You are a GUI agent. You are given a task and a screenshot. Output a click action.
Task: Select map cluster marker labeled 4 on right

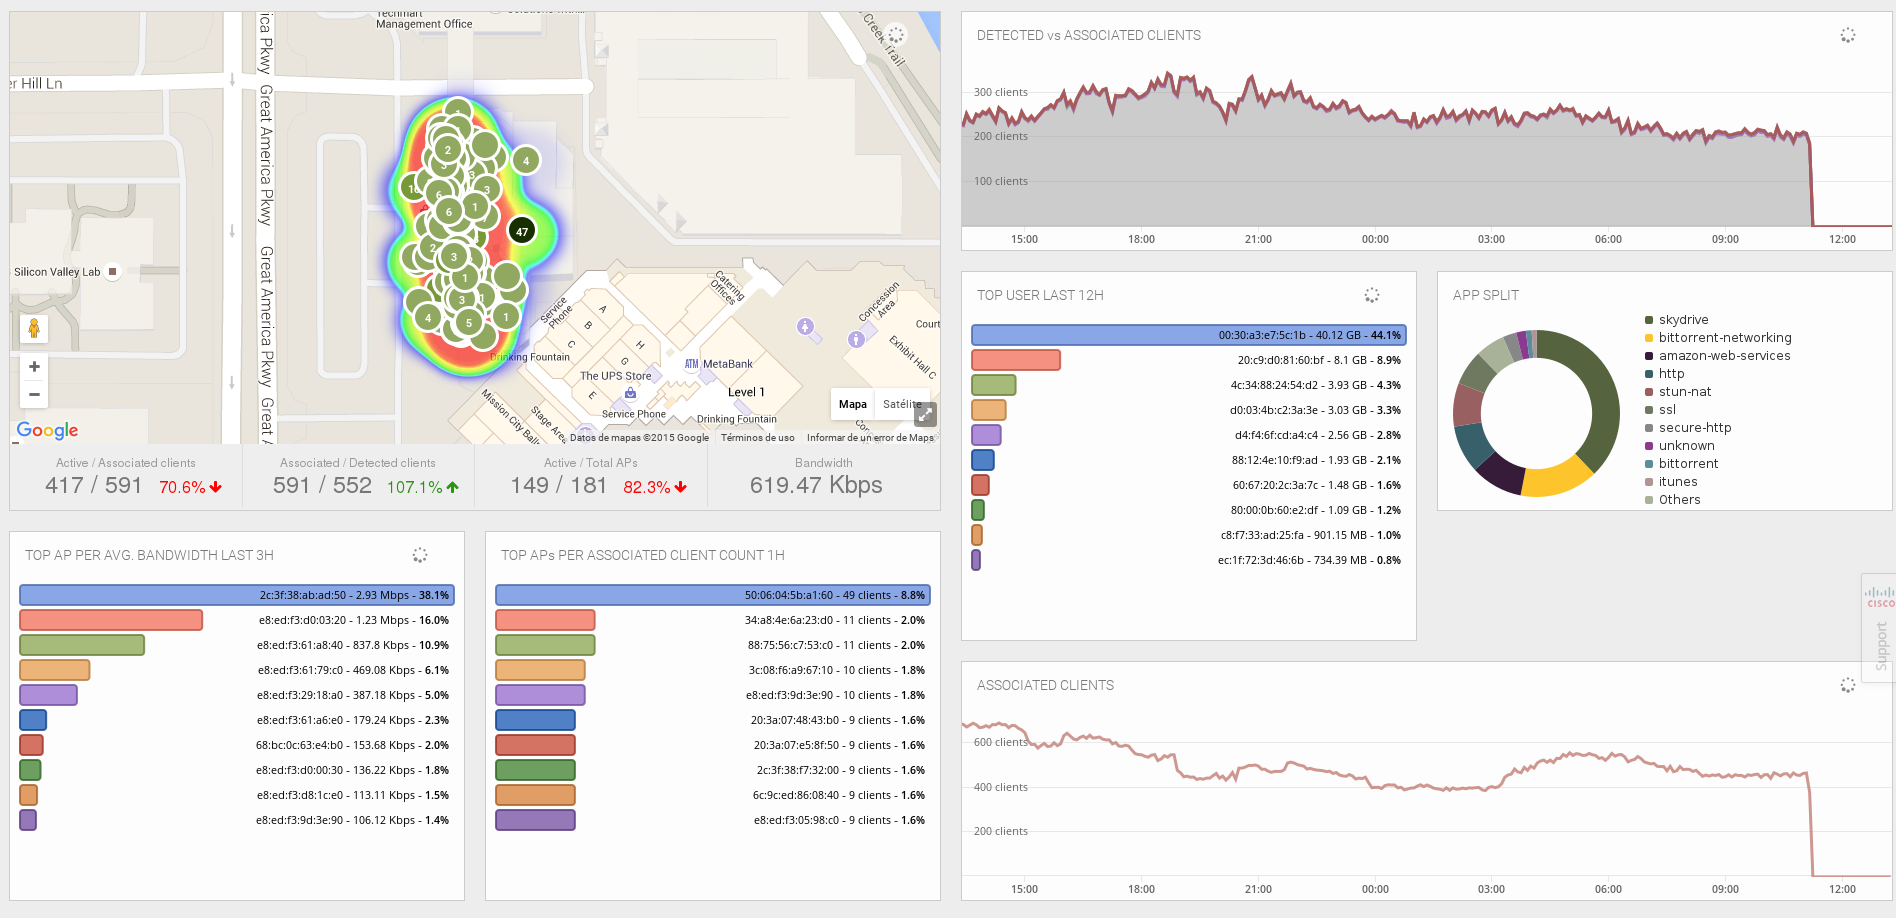click(x=526, y=160)
